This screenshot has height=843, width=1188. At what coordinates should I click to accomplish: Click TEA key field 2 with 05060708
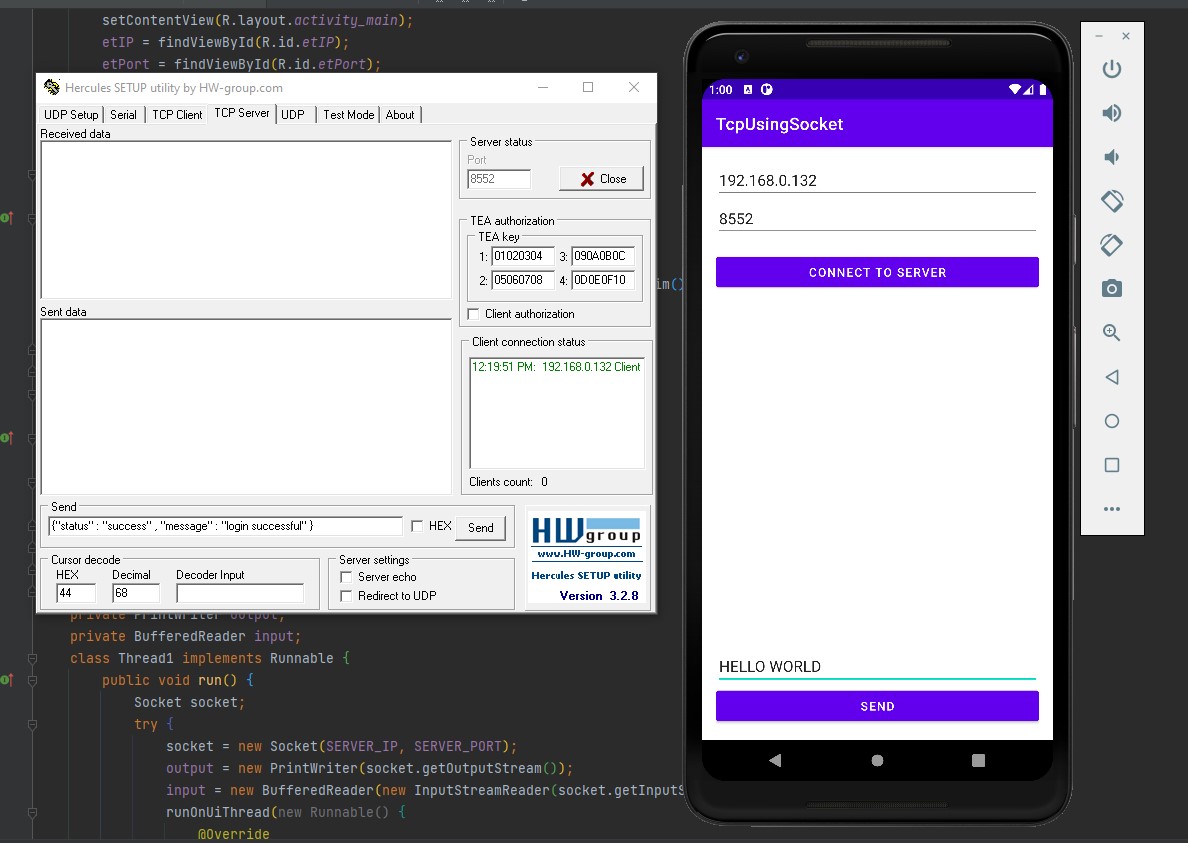click(x=523, y=280)
